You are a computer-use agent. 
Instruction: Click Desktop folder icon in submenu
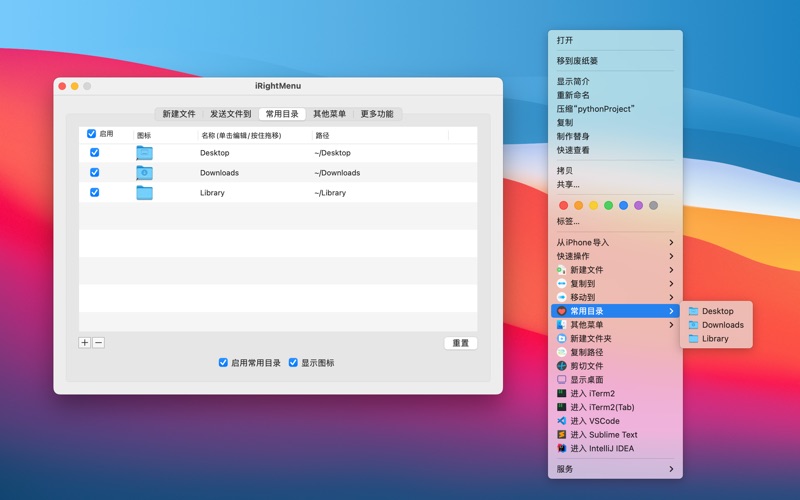coord(693,311)
